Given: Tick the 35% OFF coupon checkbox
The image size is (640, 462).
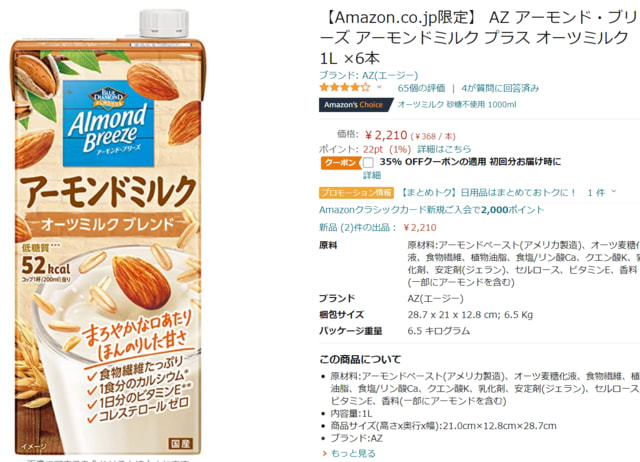Looking at the screenshot, I should click(x=368, y=162).
